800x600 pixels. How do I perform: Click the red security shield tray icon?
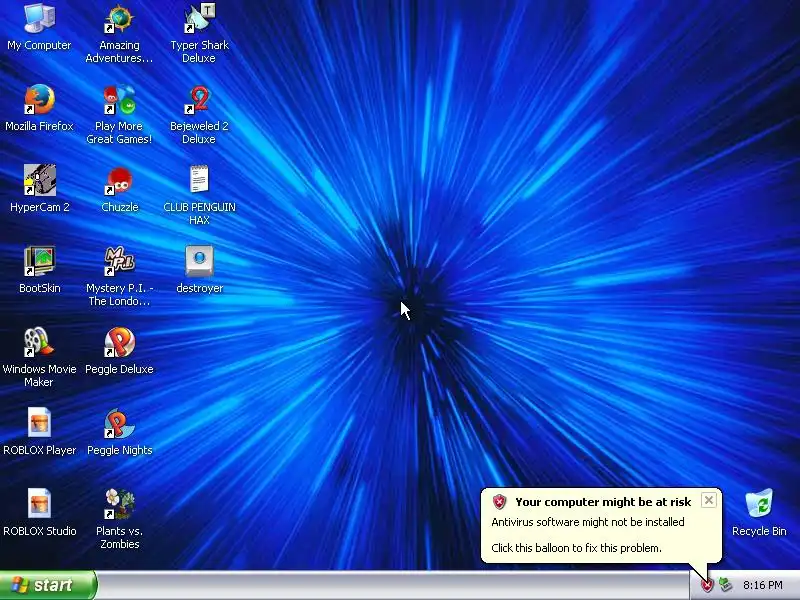707,585
